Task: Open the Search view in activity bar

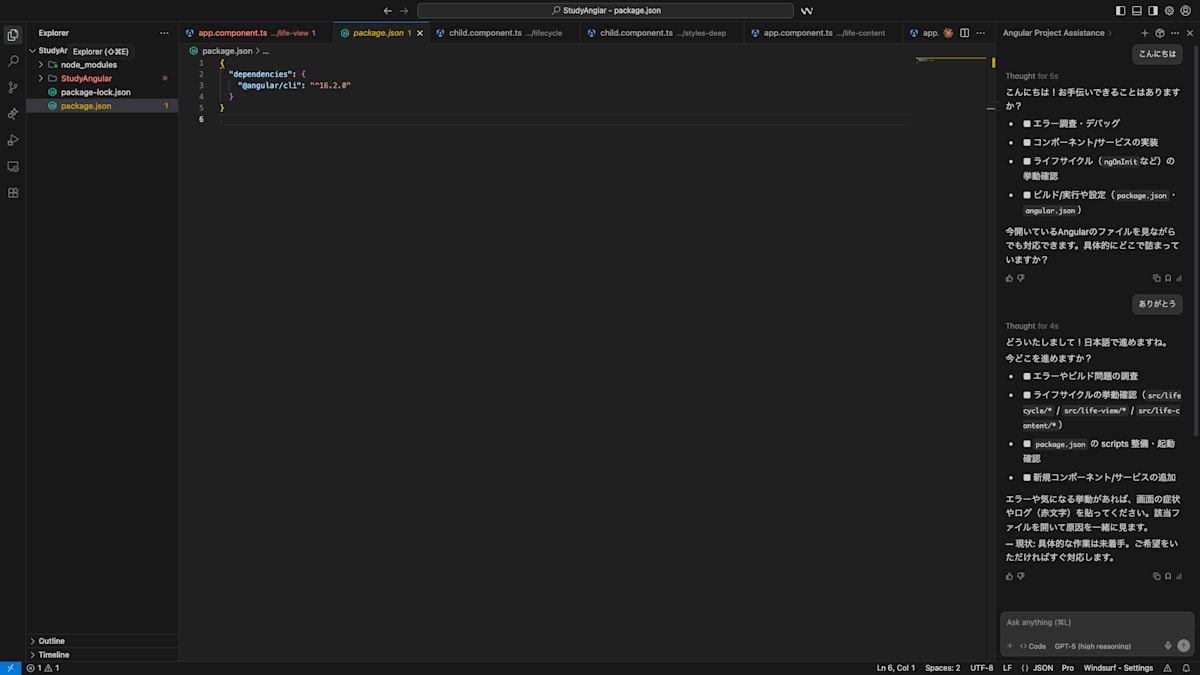Action: point(13,61)
